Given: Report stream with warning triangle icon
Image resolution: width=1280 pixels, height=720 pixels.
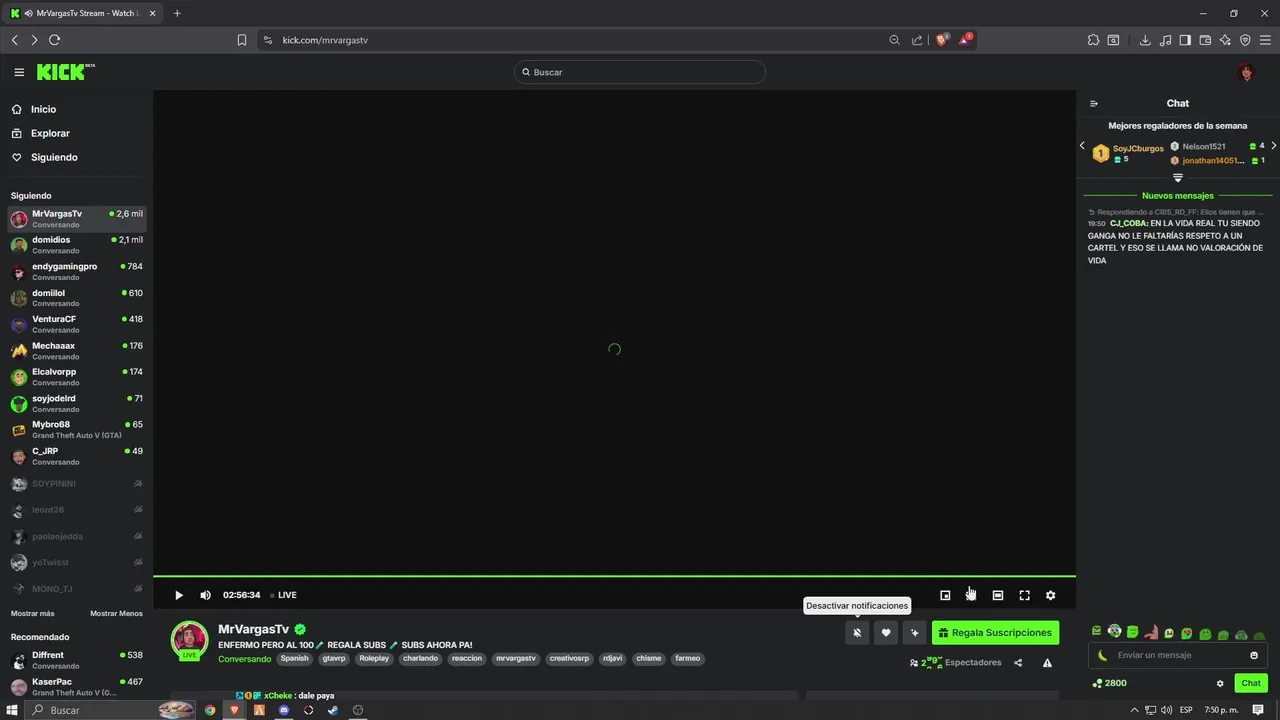Looking at the screenshot, I should coord(1047,662).
